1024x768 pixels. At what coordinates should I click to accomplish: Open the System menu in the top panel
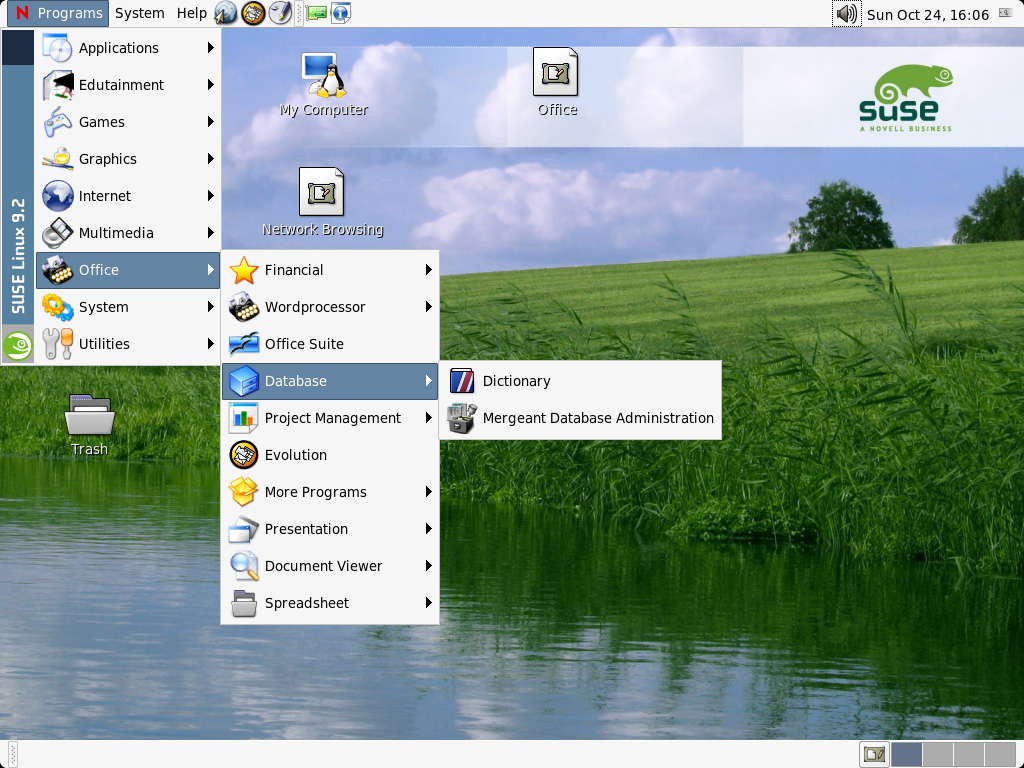139,13
